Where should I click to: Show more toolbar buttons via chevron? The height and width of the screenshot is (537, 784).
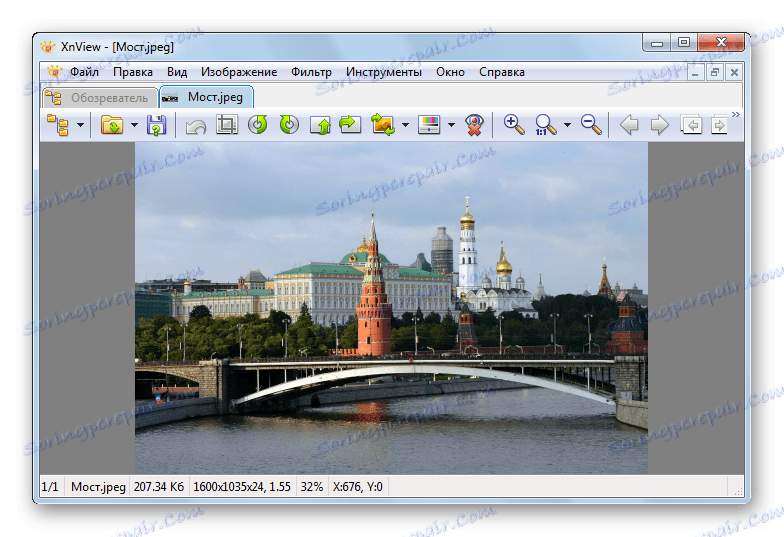[736, 114]
